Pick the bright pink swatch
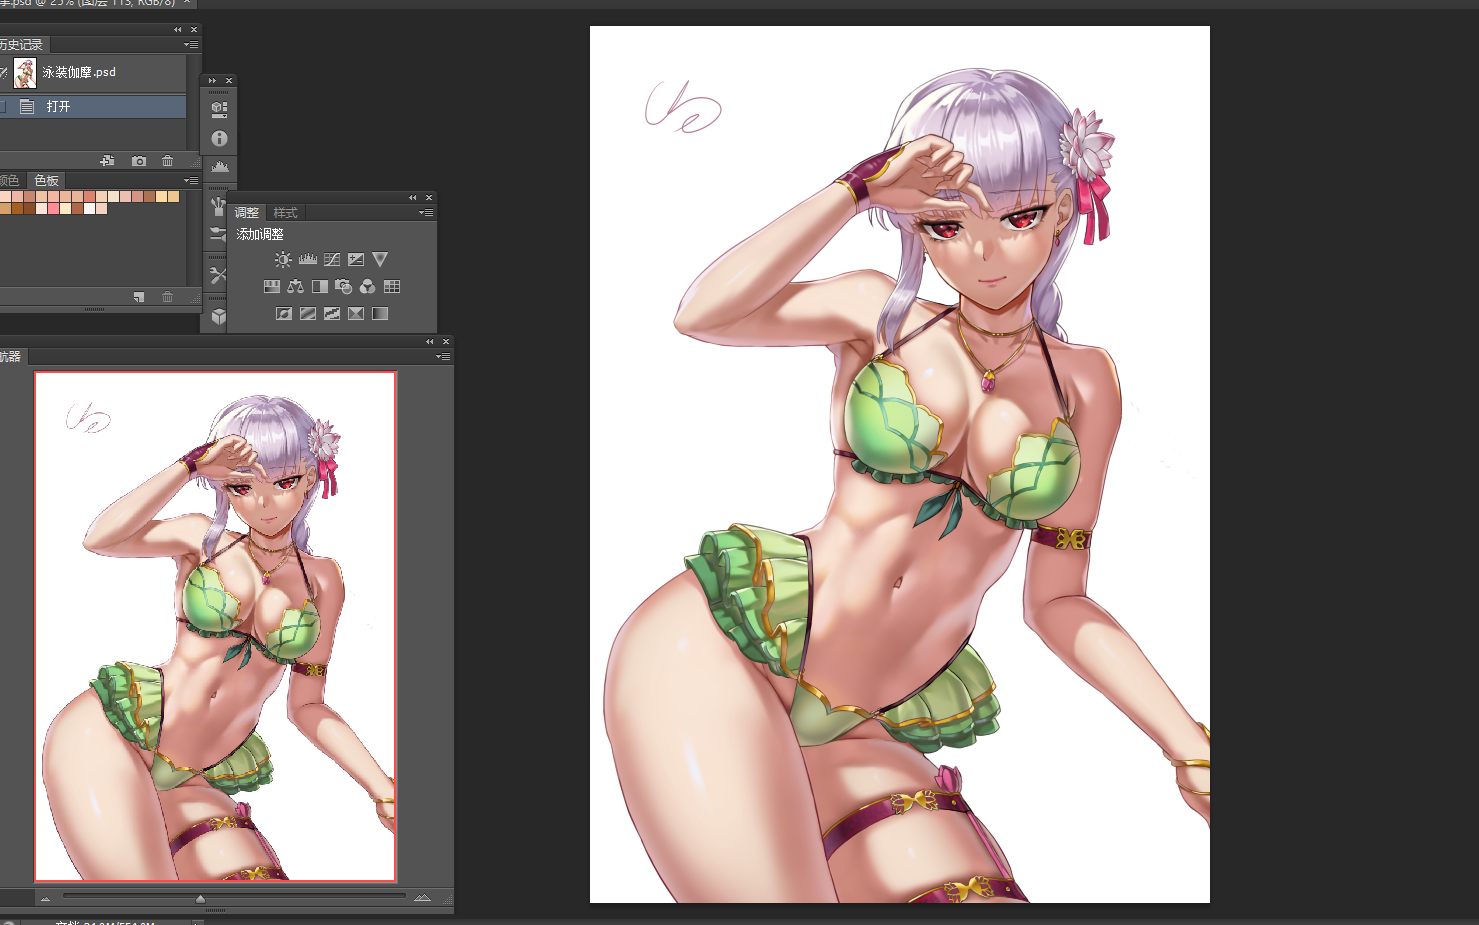1479x925 pixels. point(54,208)
